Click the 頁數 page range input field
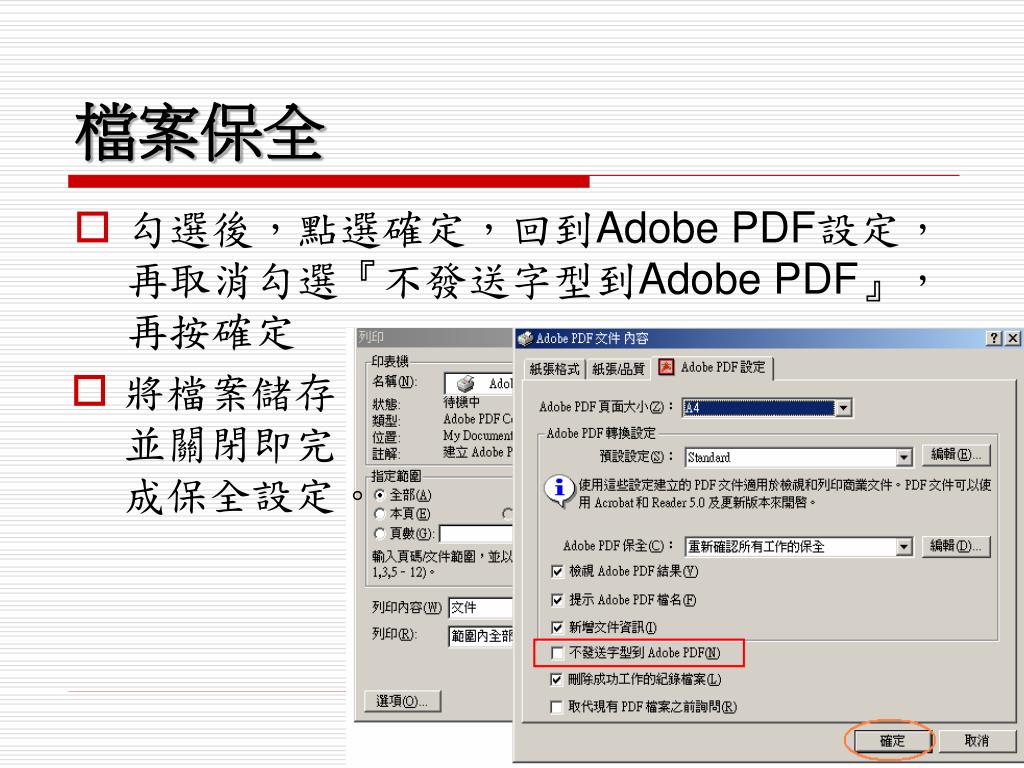 (477, 534)
